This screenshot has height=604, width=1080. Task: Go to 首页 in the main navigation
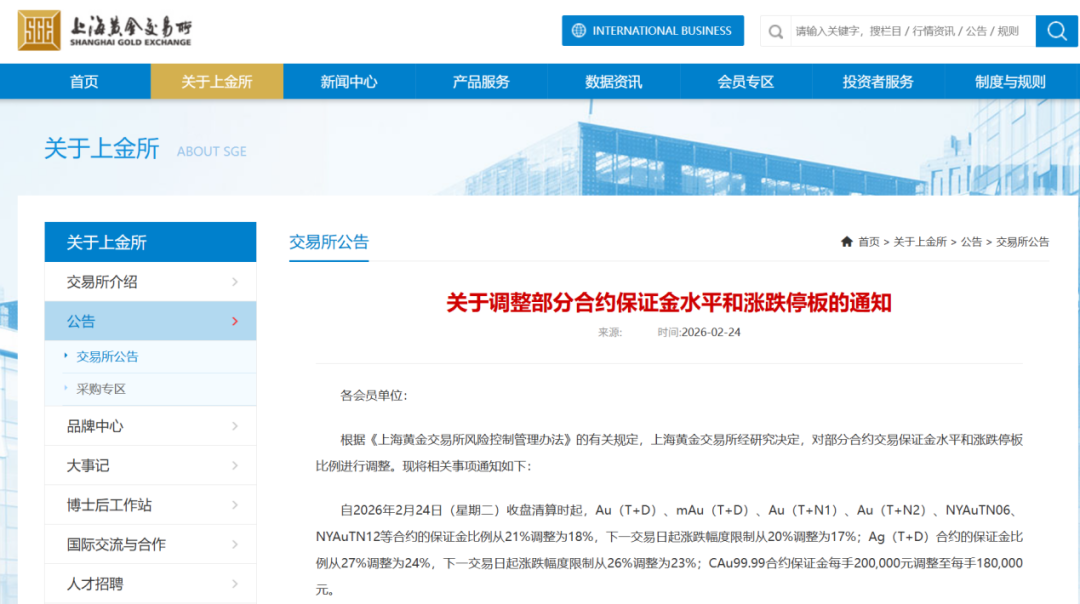(x=84, y=81)
